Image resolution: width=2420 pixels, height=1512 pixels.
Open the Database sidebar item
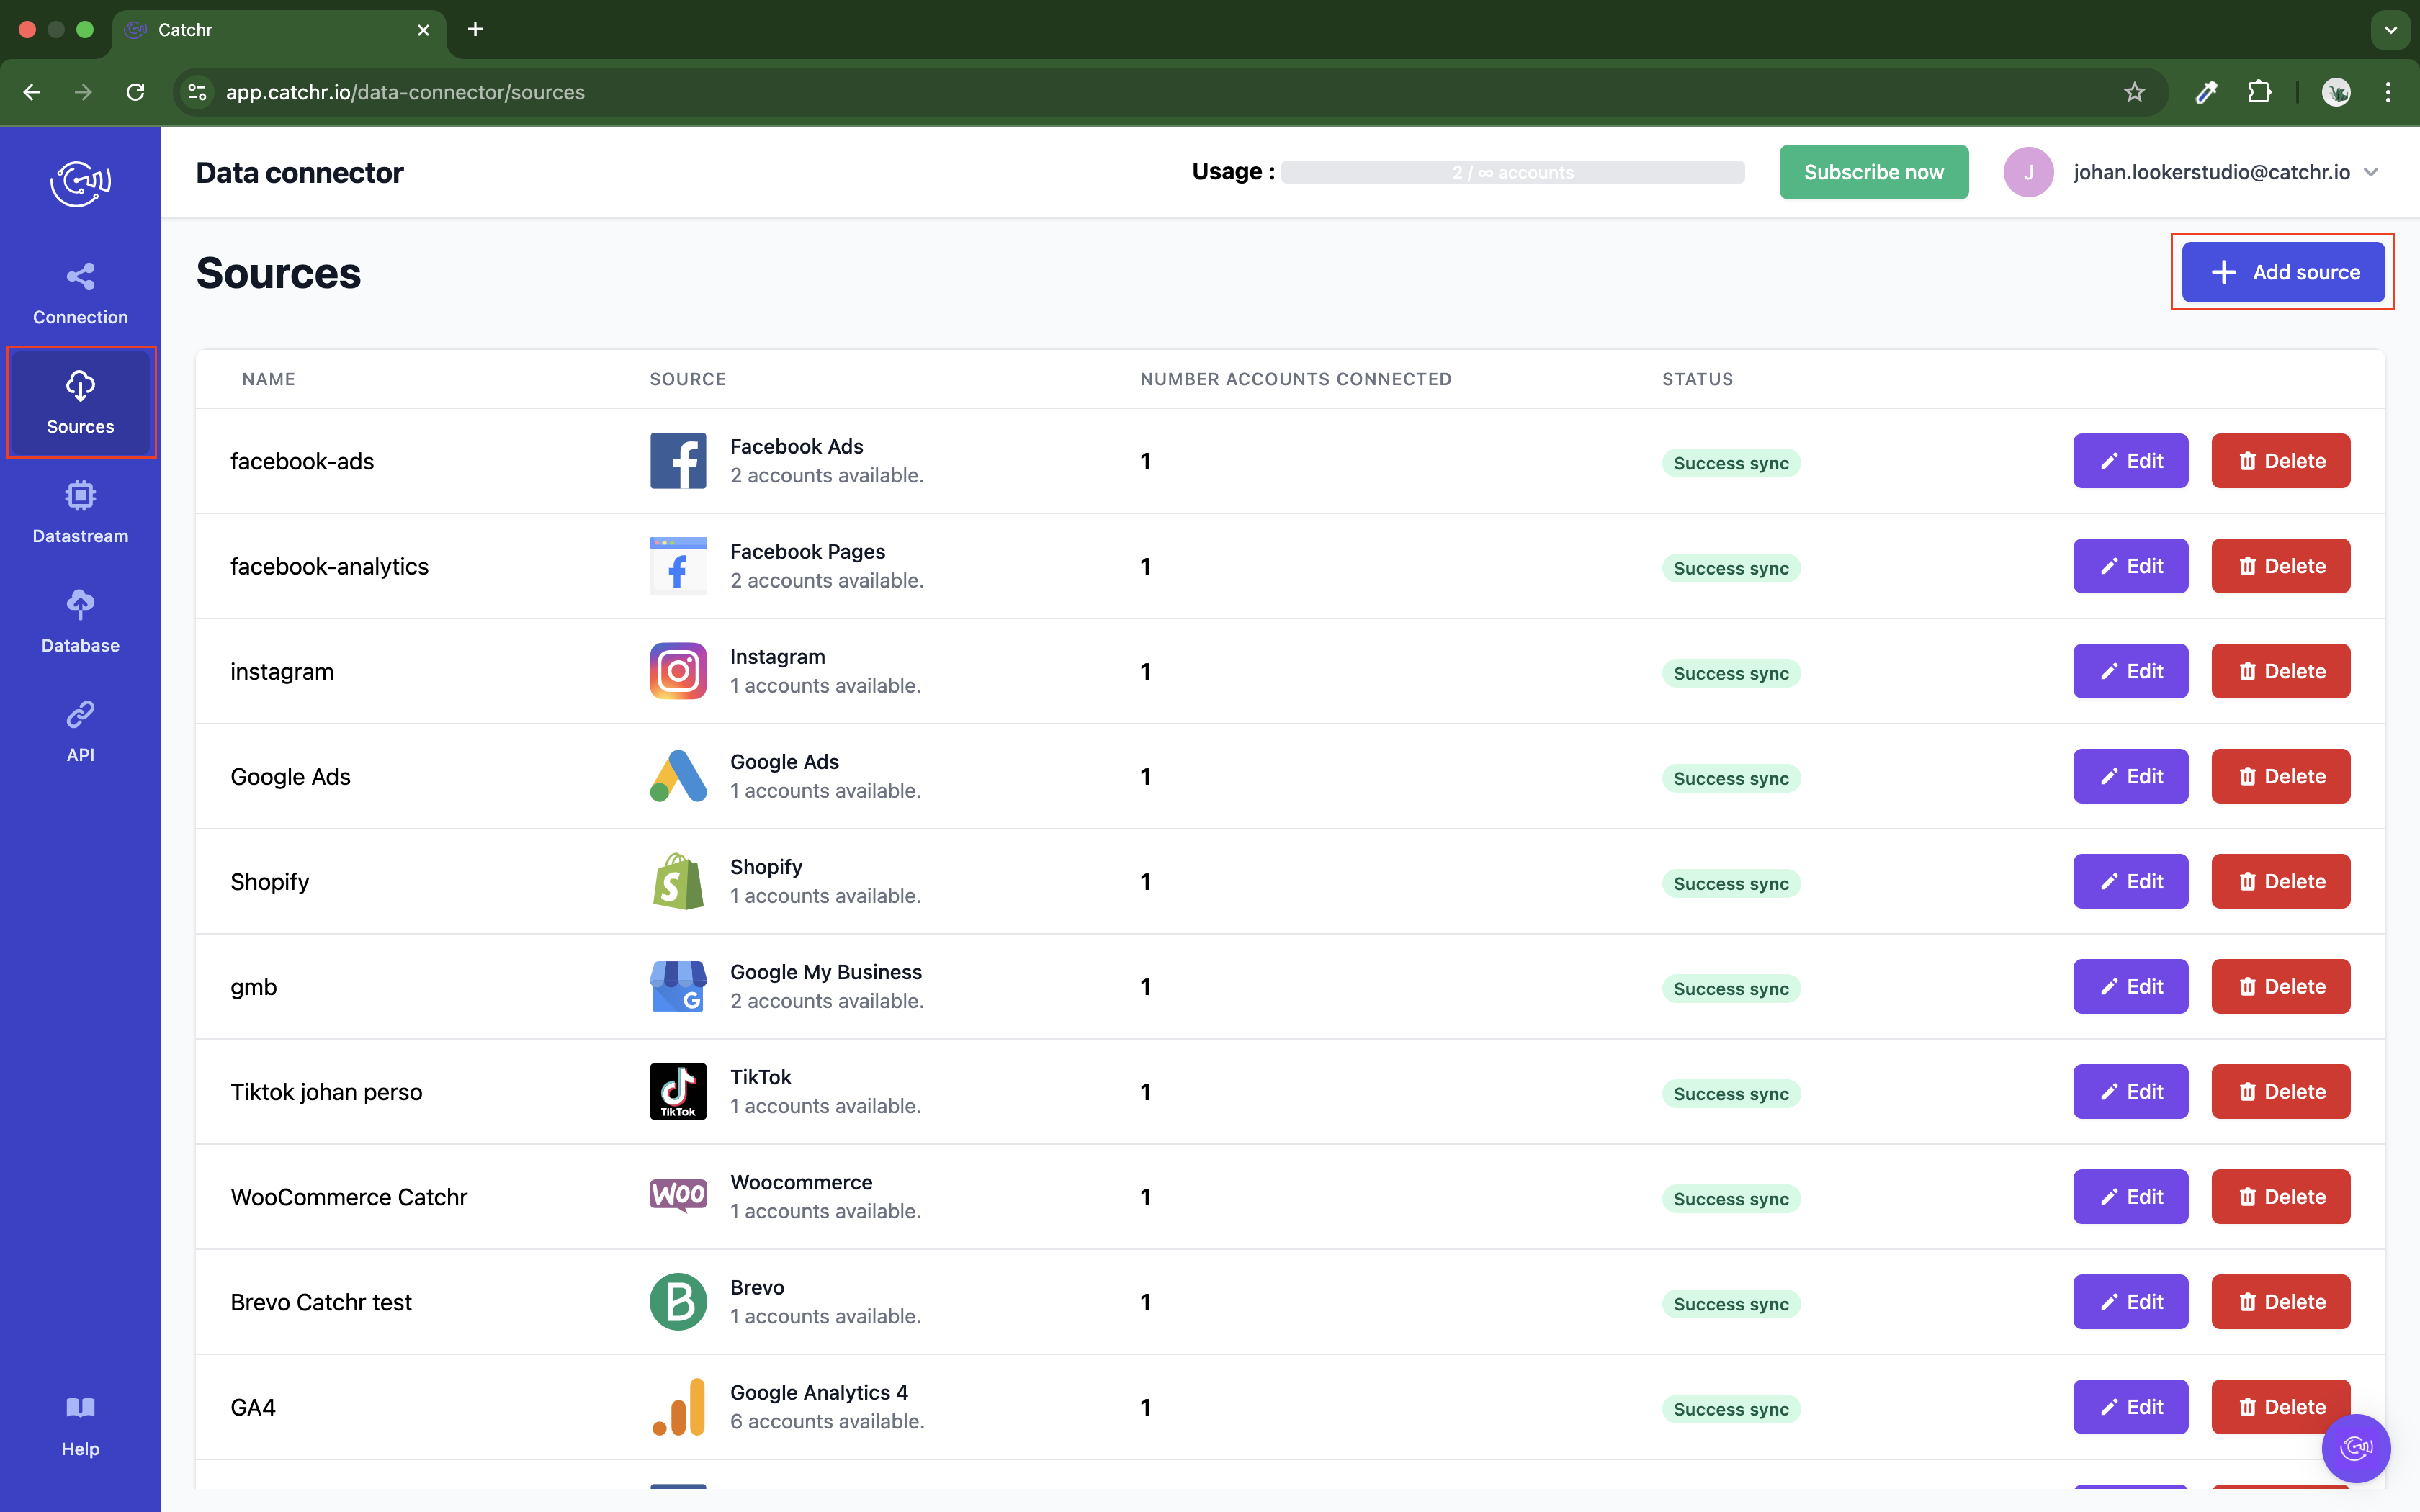(80, 622)
